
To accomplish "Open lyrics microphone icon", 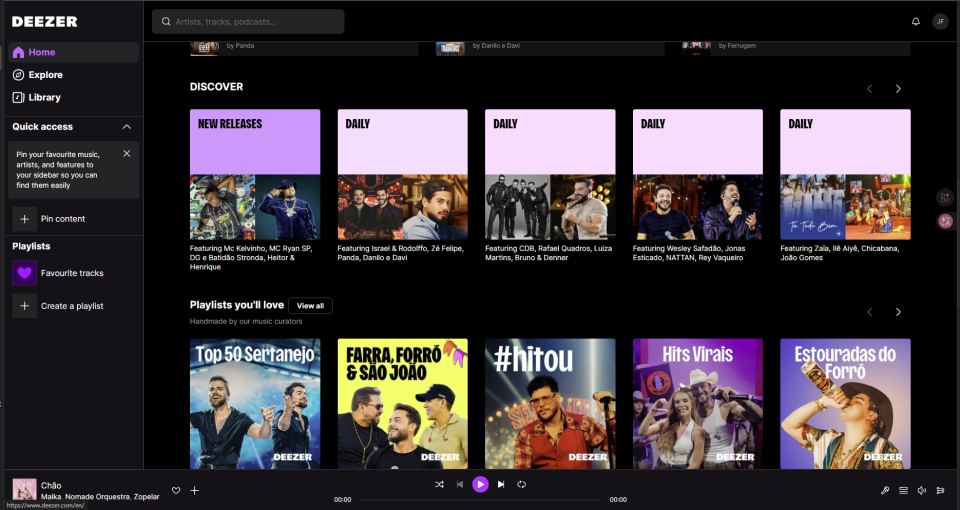I will [x=885, y=490].
